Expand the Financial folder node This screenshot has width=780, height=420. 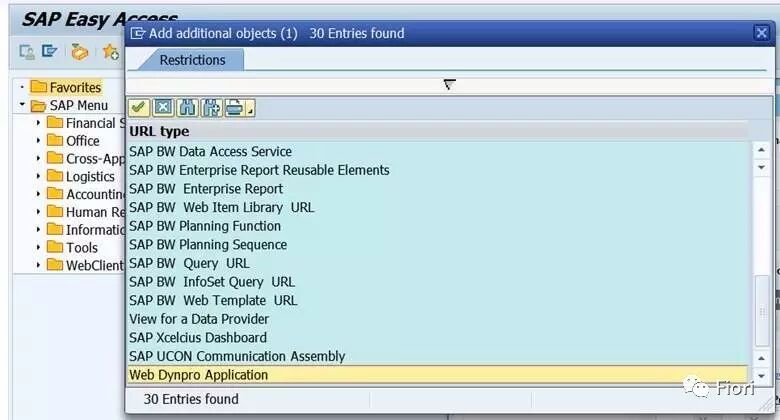point(38,122)
